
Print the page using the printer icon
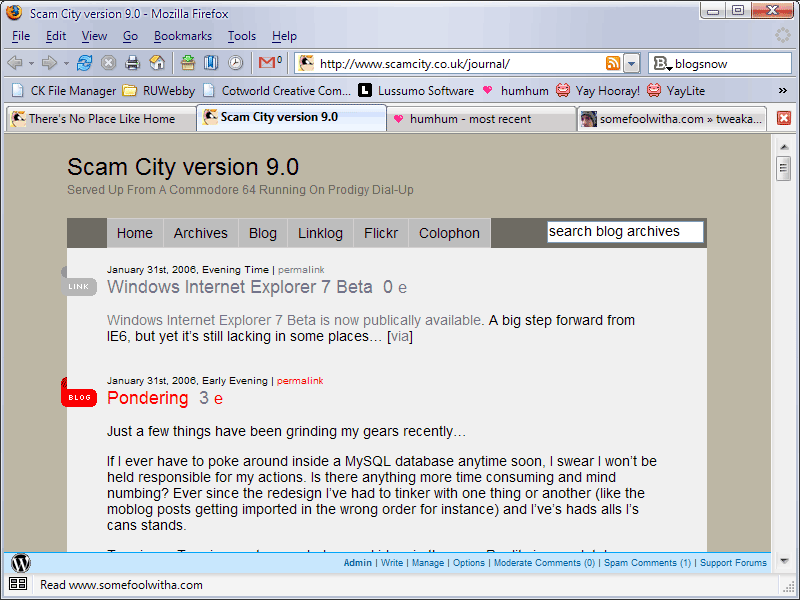point(133,63)
